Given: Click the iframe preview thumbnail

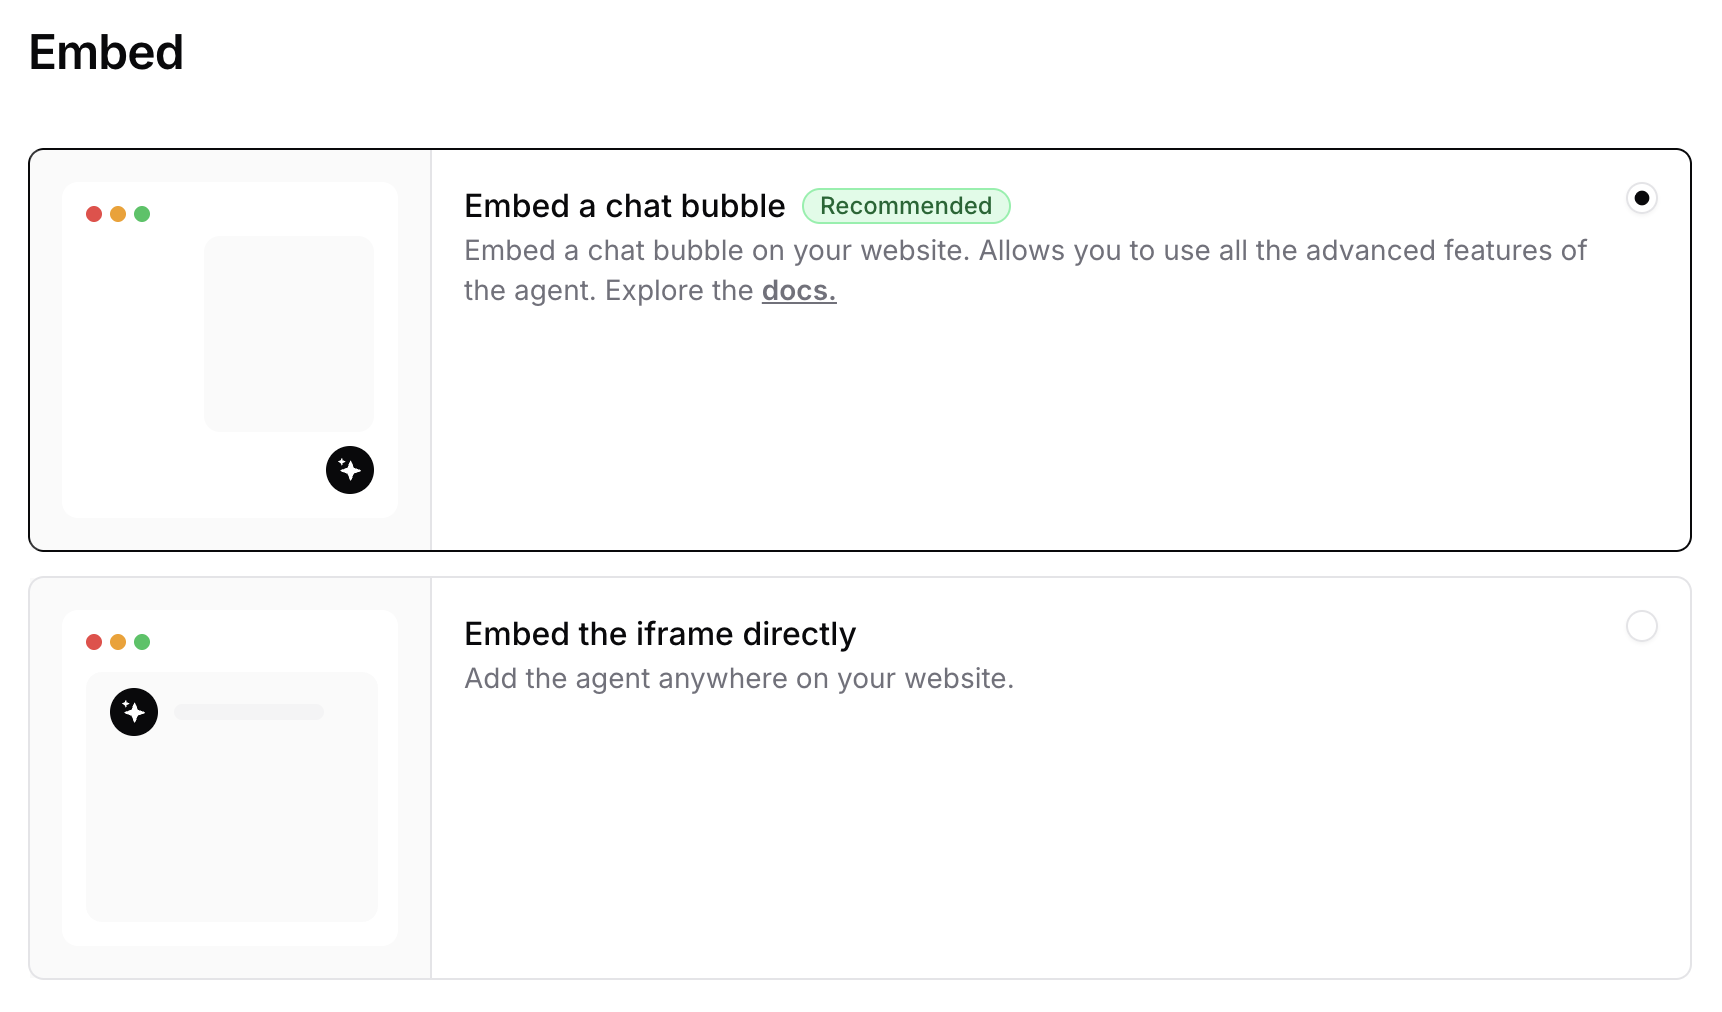Looking at the screenshot, I should coord(230,778).
